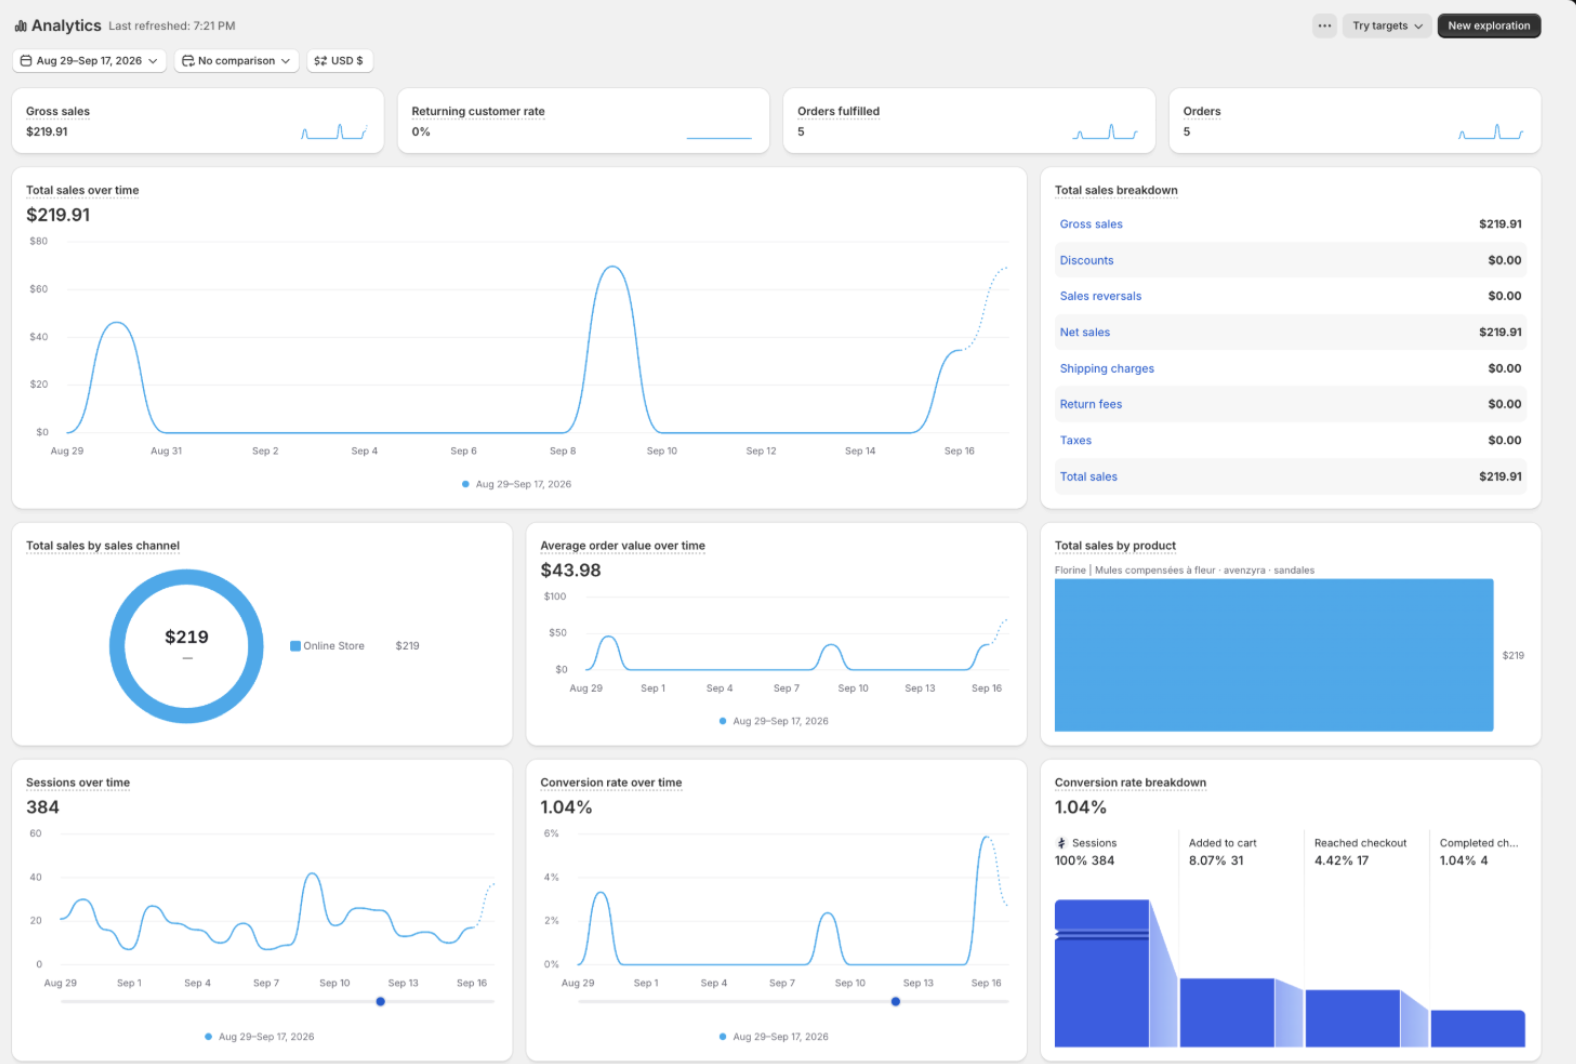This screenshot has height=1064, width=1576.
Task: Click the Online Store legend color swatch
Action: (295, 646)
